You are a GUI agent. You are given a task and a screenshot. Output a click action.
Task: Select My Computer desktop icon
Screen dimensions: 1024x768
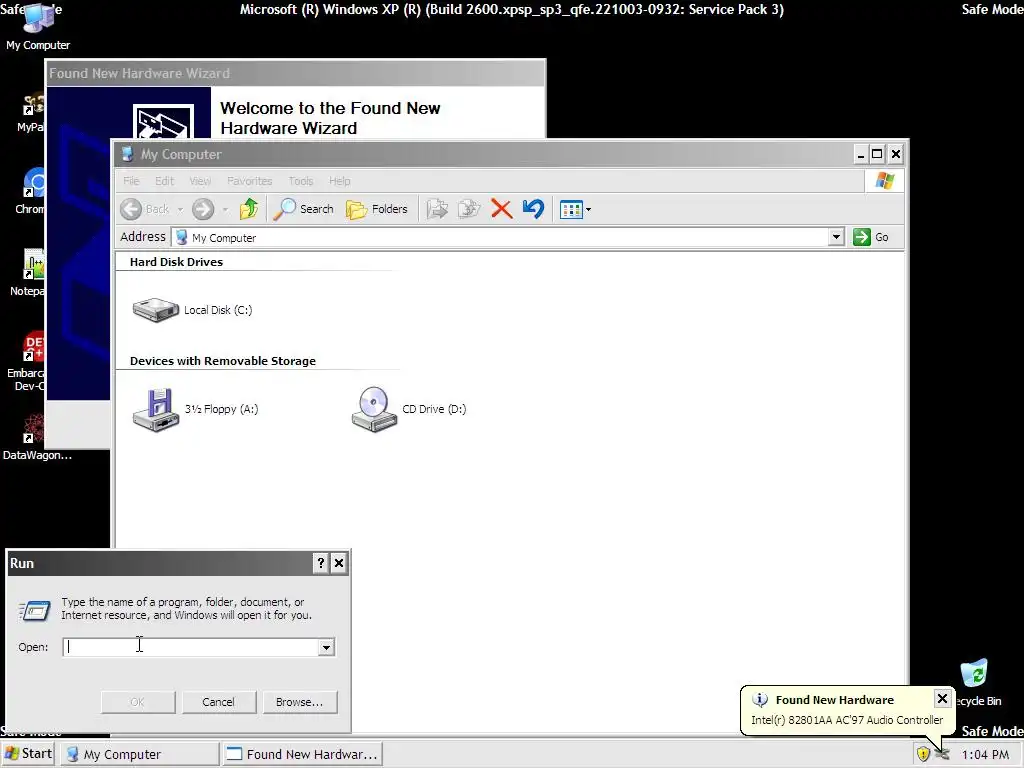(38, 26)
